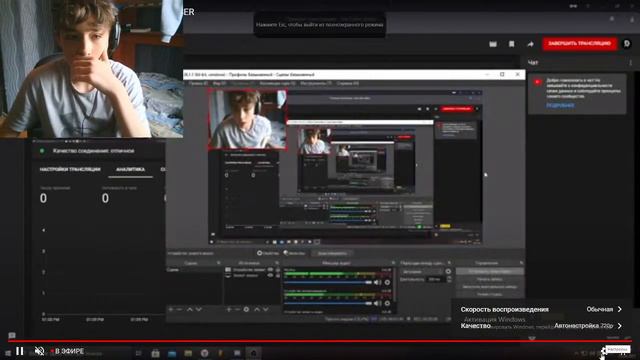This screenshot has width=640, height=360.
Task: Open Properties button above OBS docks
Action: pyautogui.click(x=268, y=253)
